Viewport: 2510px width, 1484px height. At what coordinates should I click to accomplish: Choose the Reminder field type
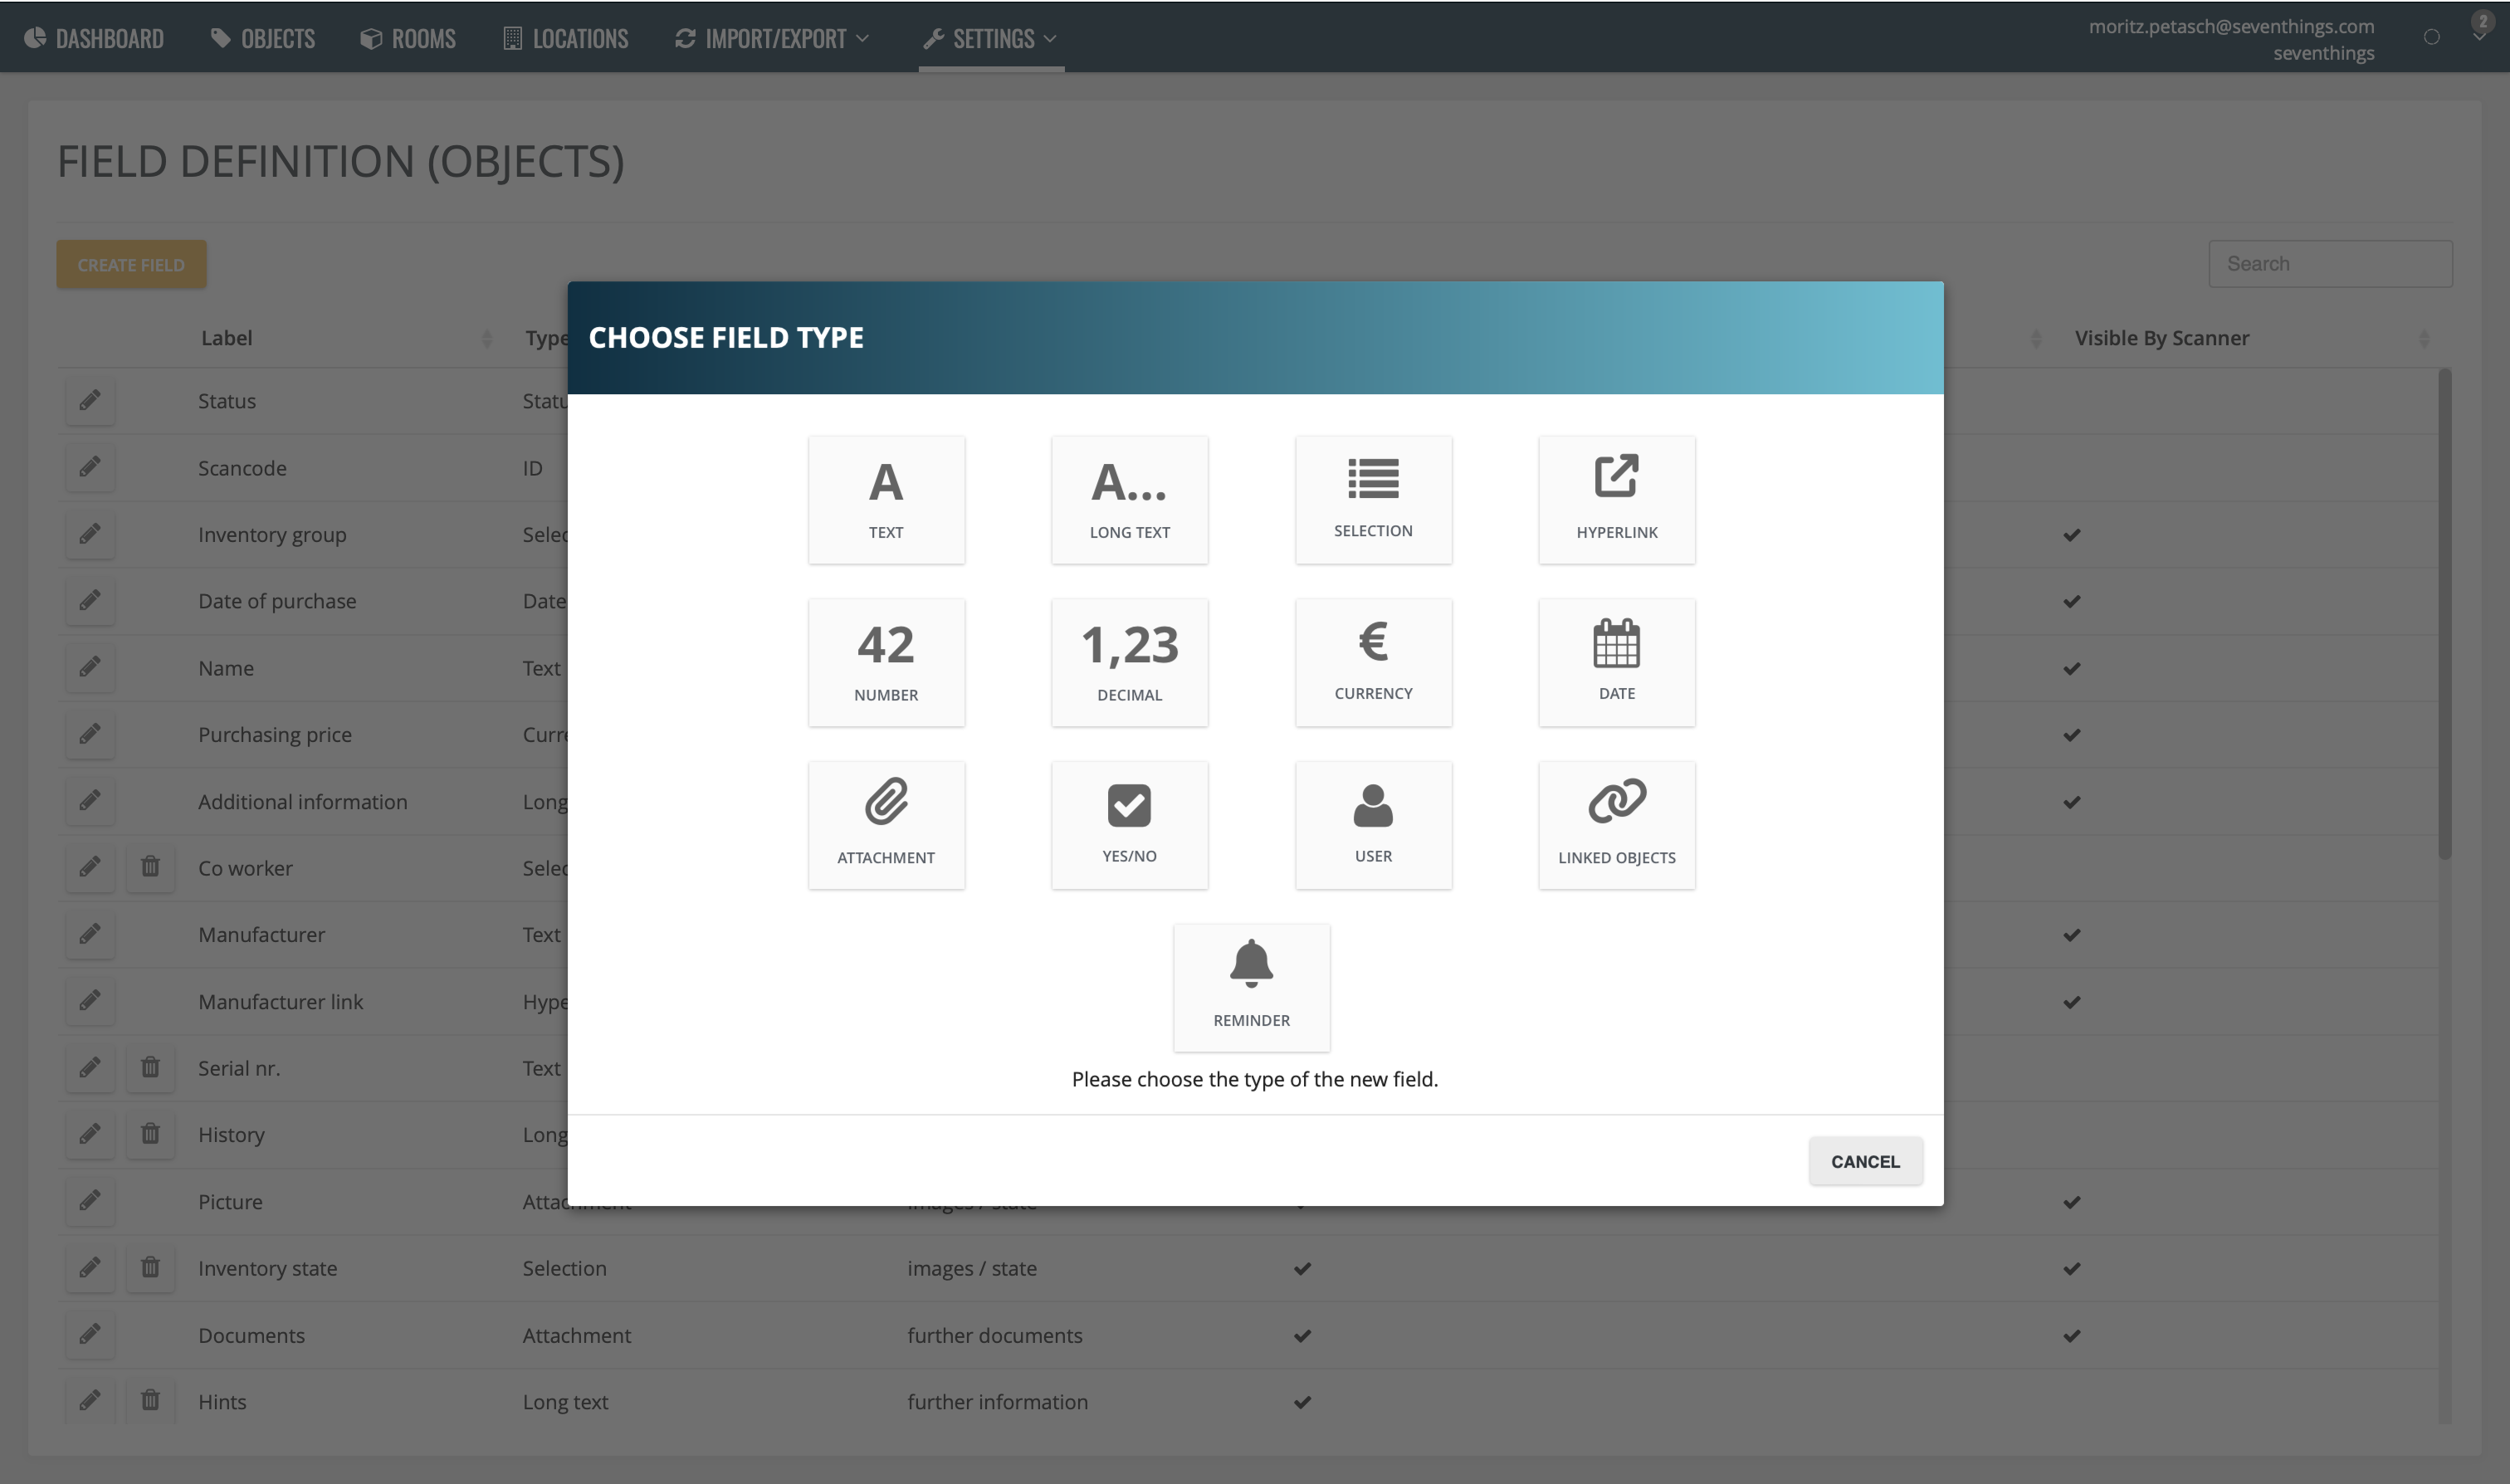pos(1251,988)
